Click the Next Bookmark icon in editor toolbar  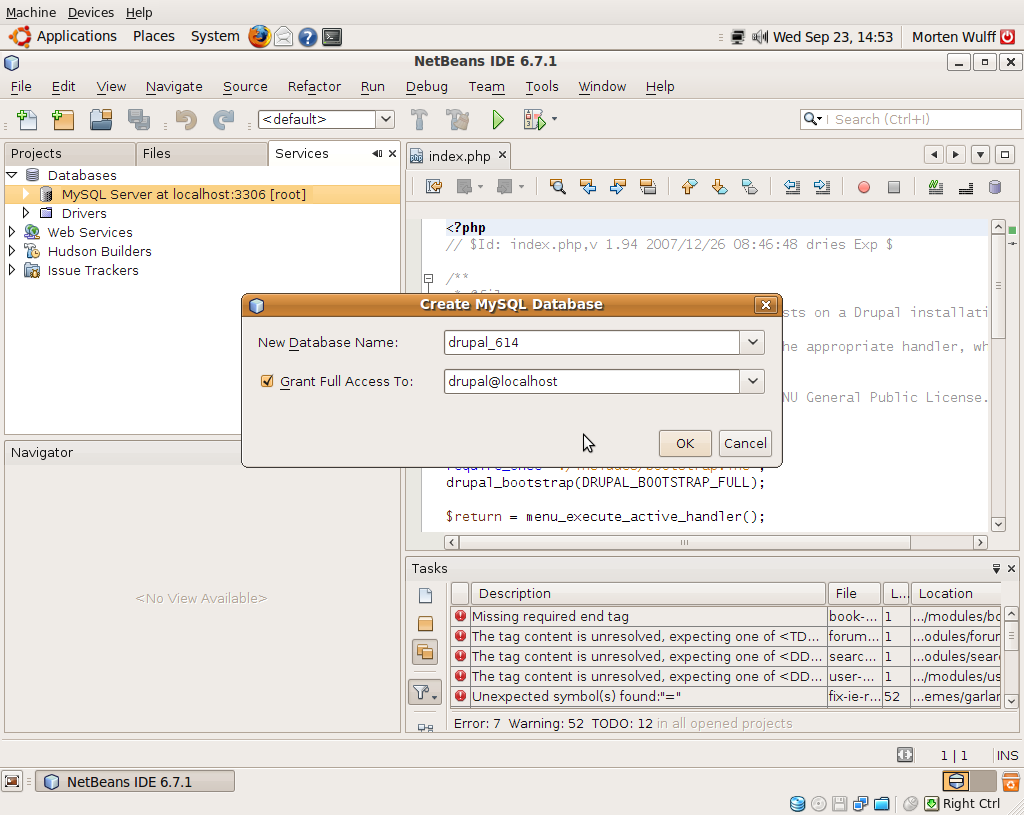(719, 187)
